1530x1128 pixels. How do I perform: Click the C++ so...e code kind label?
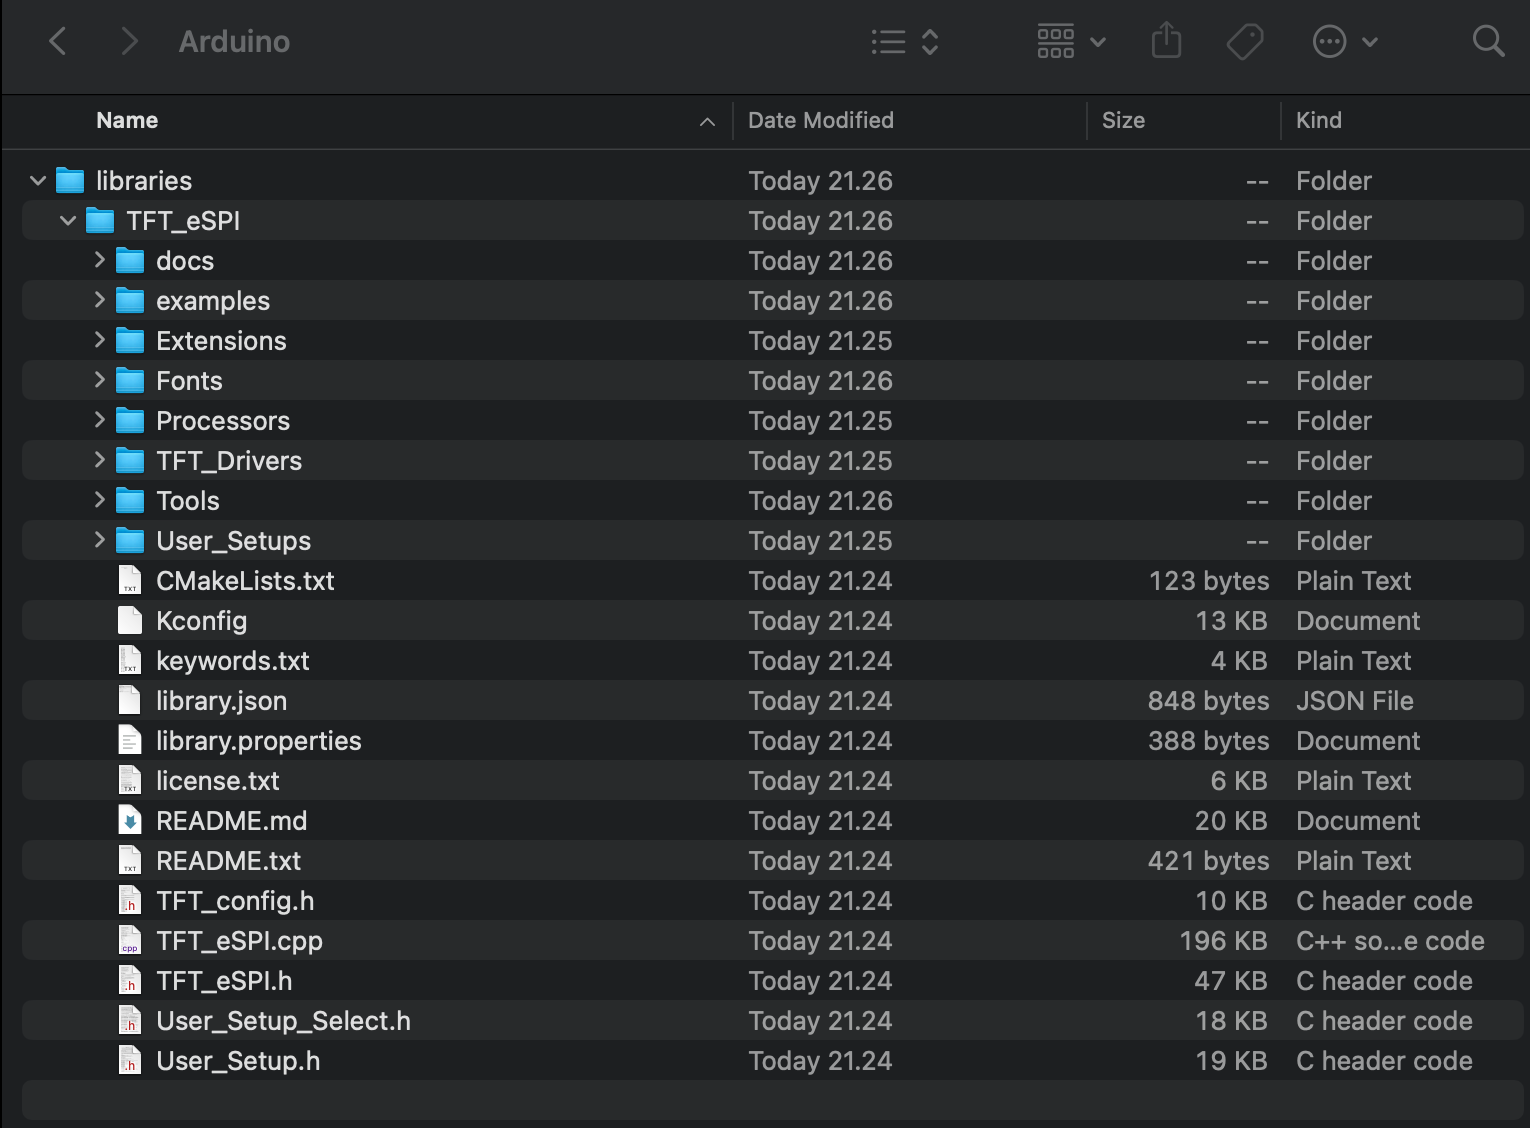click(x=1390, y=941)
